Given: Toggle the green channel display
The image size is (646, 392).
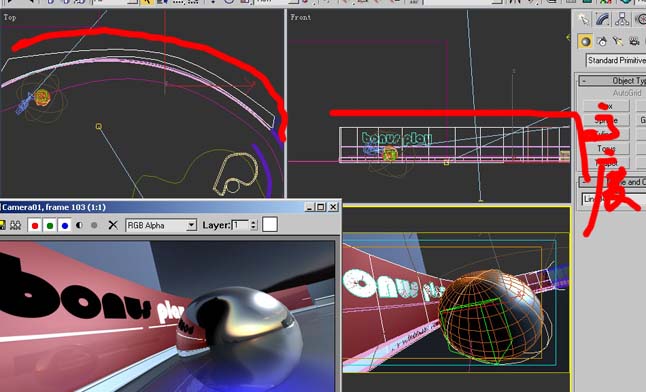Looking at the screenshot, I should click(50, 225).
